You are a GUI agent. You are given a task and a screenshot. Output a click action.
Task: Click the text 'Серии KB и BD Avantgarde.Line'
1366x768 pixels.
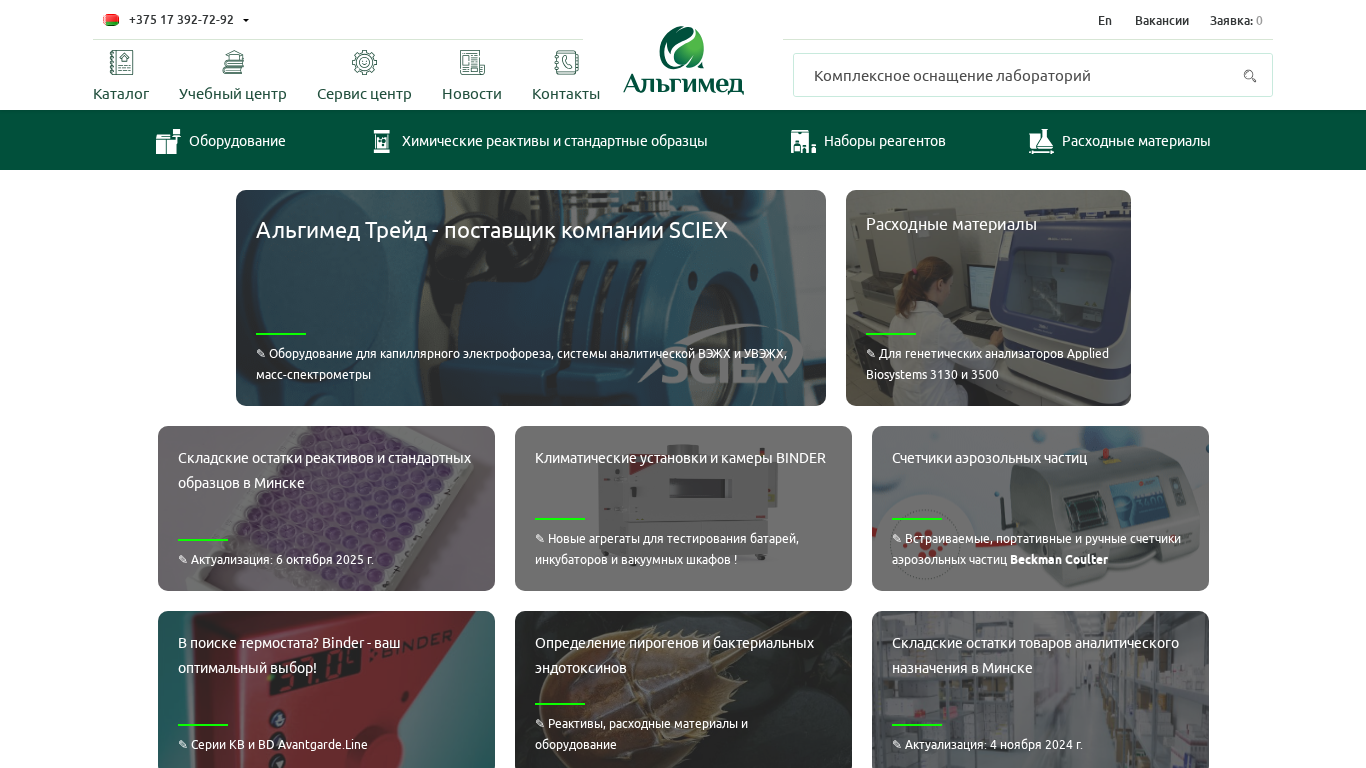[279, 745]
